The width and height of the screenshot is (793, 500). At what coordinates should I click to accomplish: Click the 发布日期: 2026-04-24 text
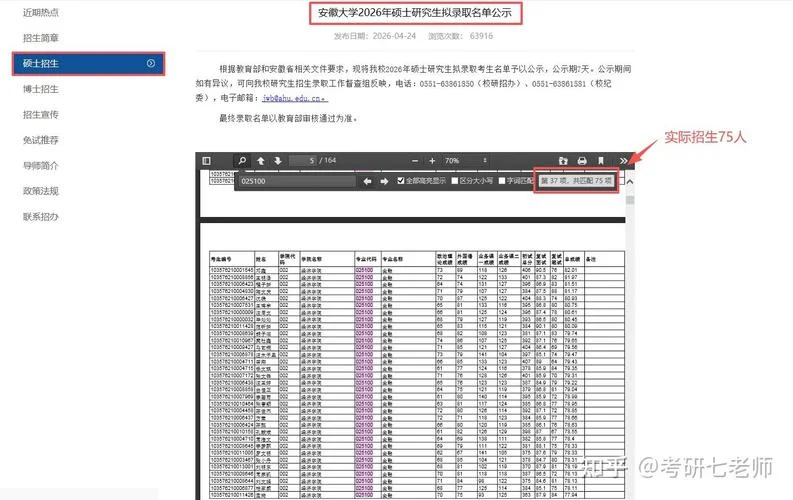coord(375,36)
